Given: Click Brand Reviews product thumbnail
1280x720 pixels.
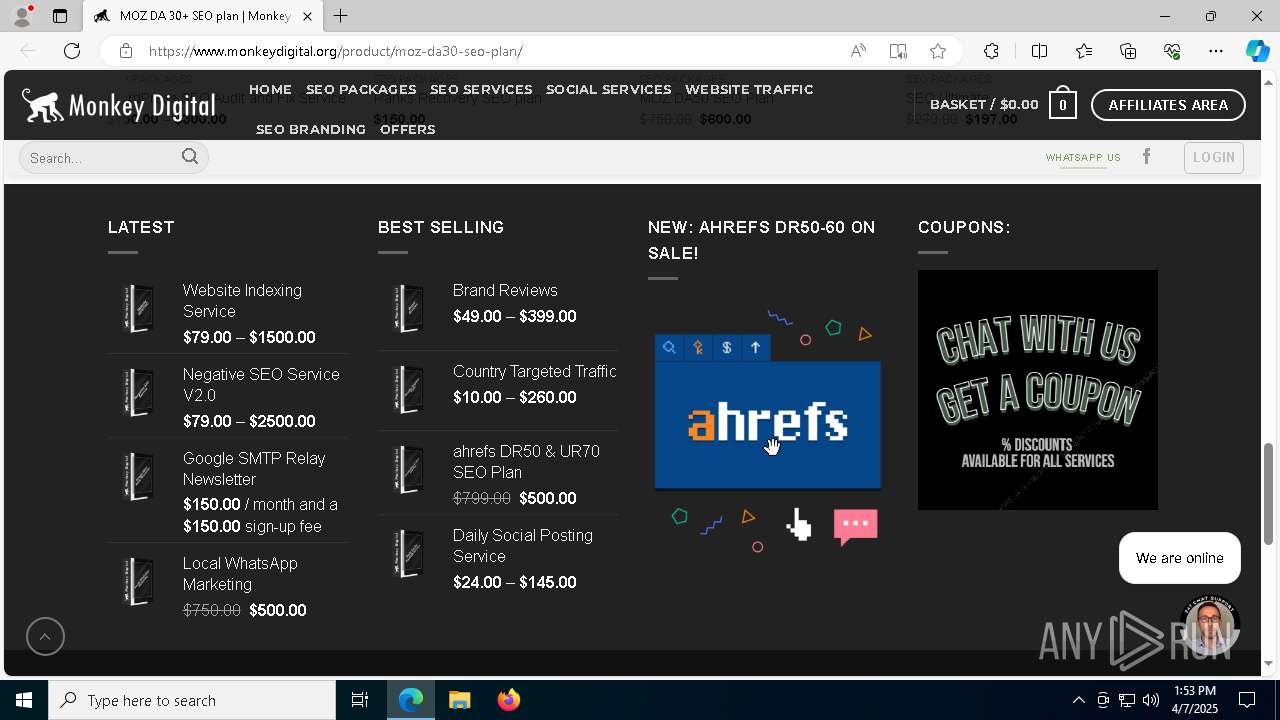Looking at the screenshot, I should 408,307.
